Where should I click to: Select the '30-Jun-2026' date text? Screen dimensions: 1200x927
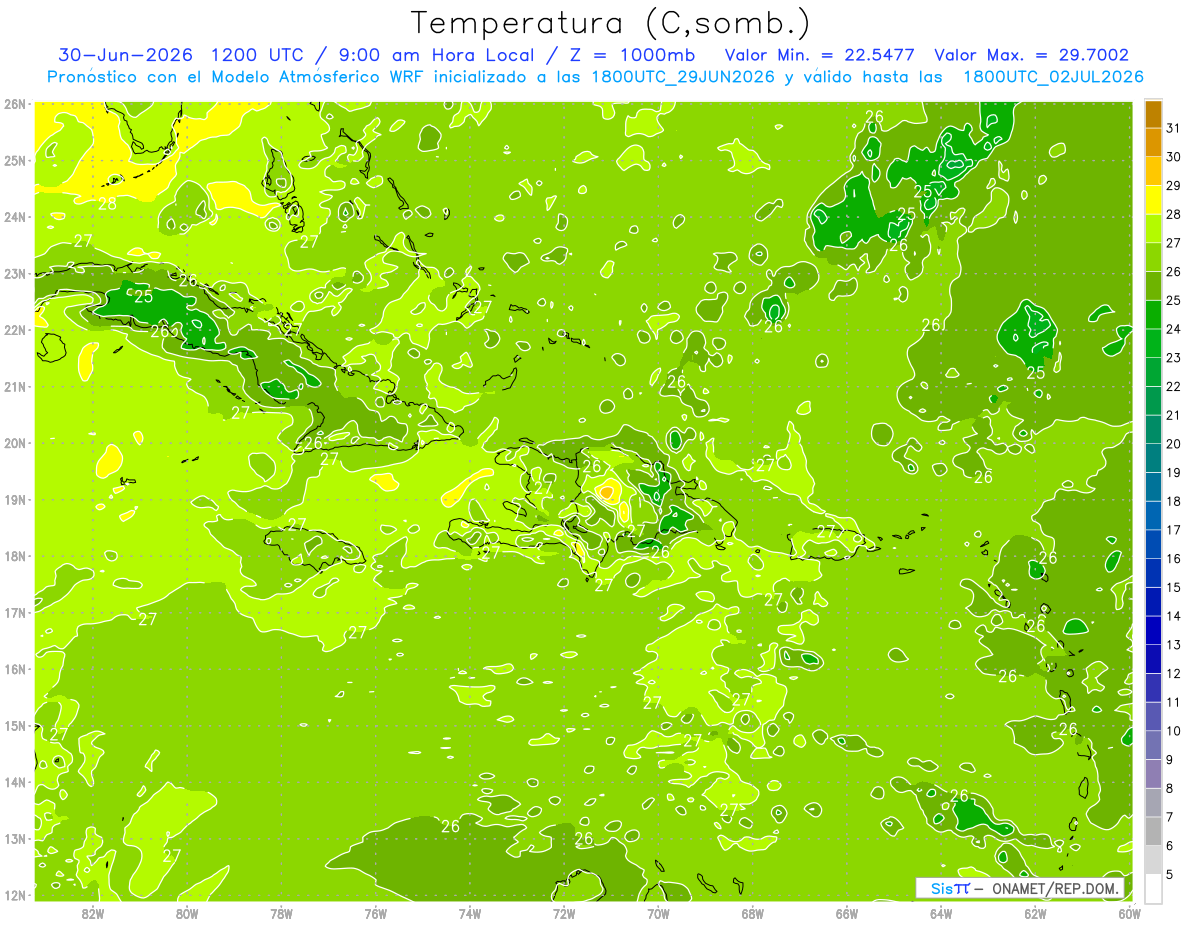pyautogui.click(x=125, y=55)
